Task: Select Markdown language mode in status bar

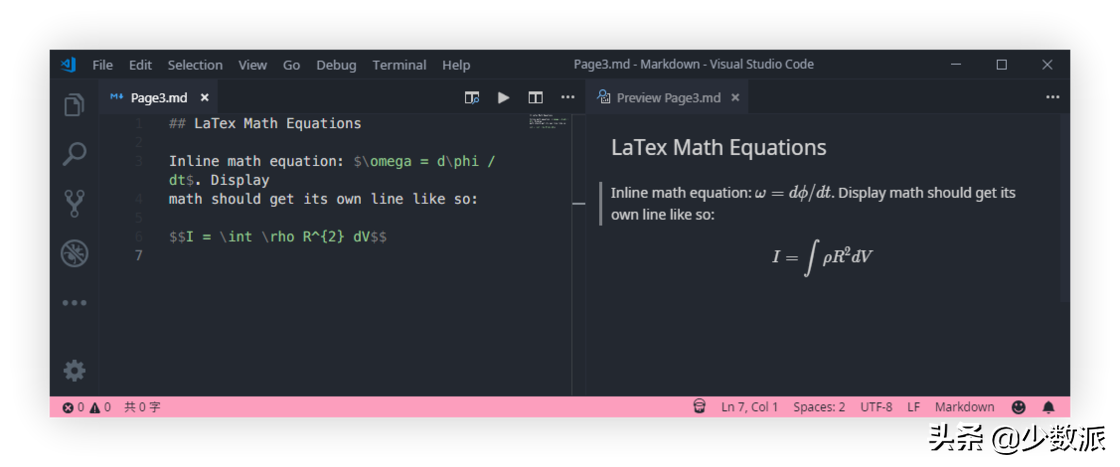Action: (x=964, y=407)
